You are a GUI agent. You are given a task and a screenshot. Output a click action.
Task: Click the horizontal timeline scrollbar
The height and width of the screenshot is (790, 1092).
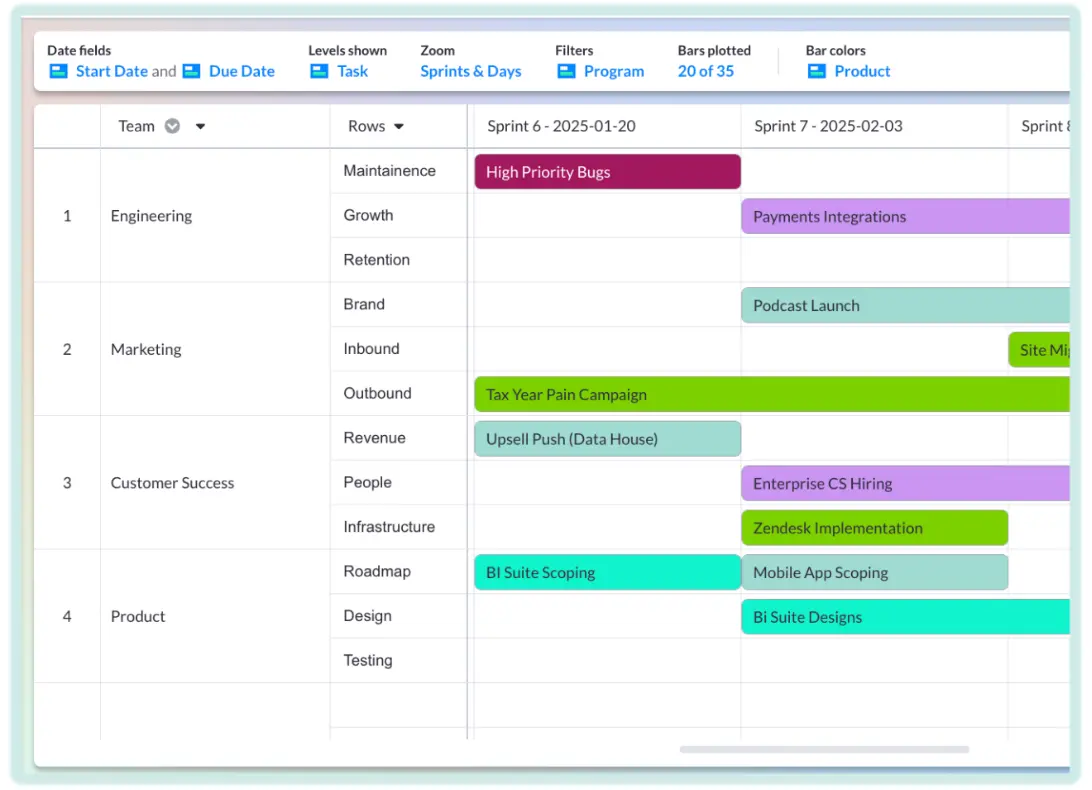pyautogui.click(x=824, y=750)
